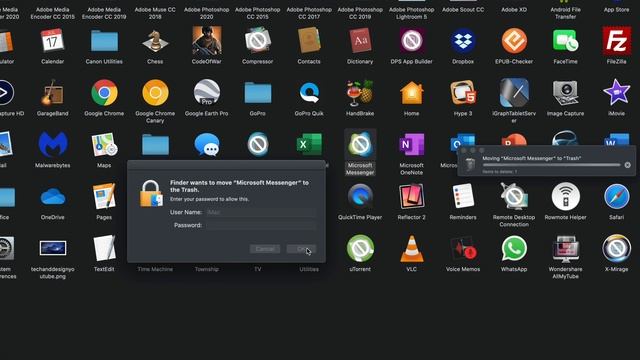The image size is (640, 360).
Task: Select the DPS App Builder icon
Action: (411, 41)
